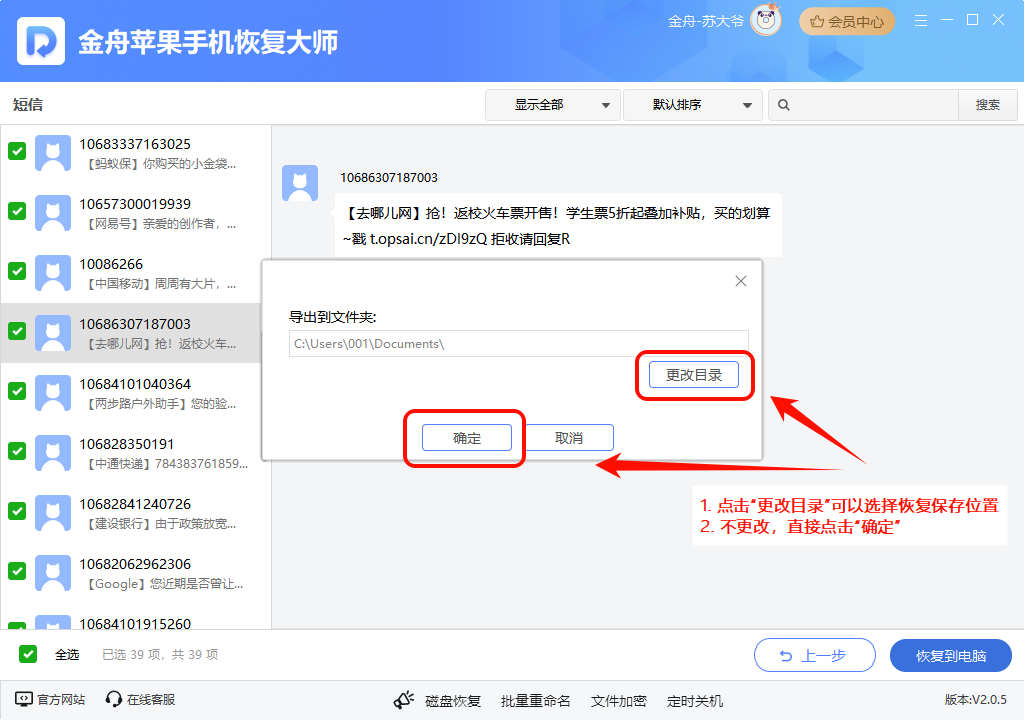
Task: Uncheck the 10684101040364 message checkbox
Action: coord(17,391)
